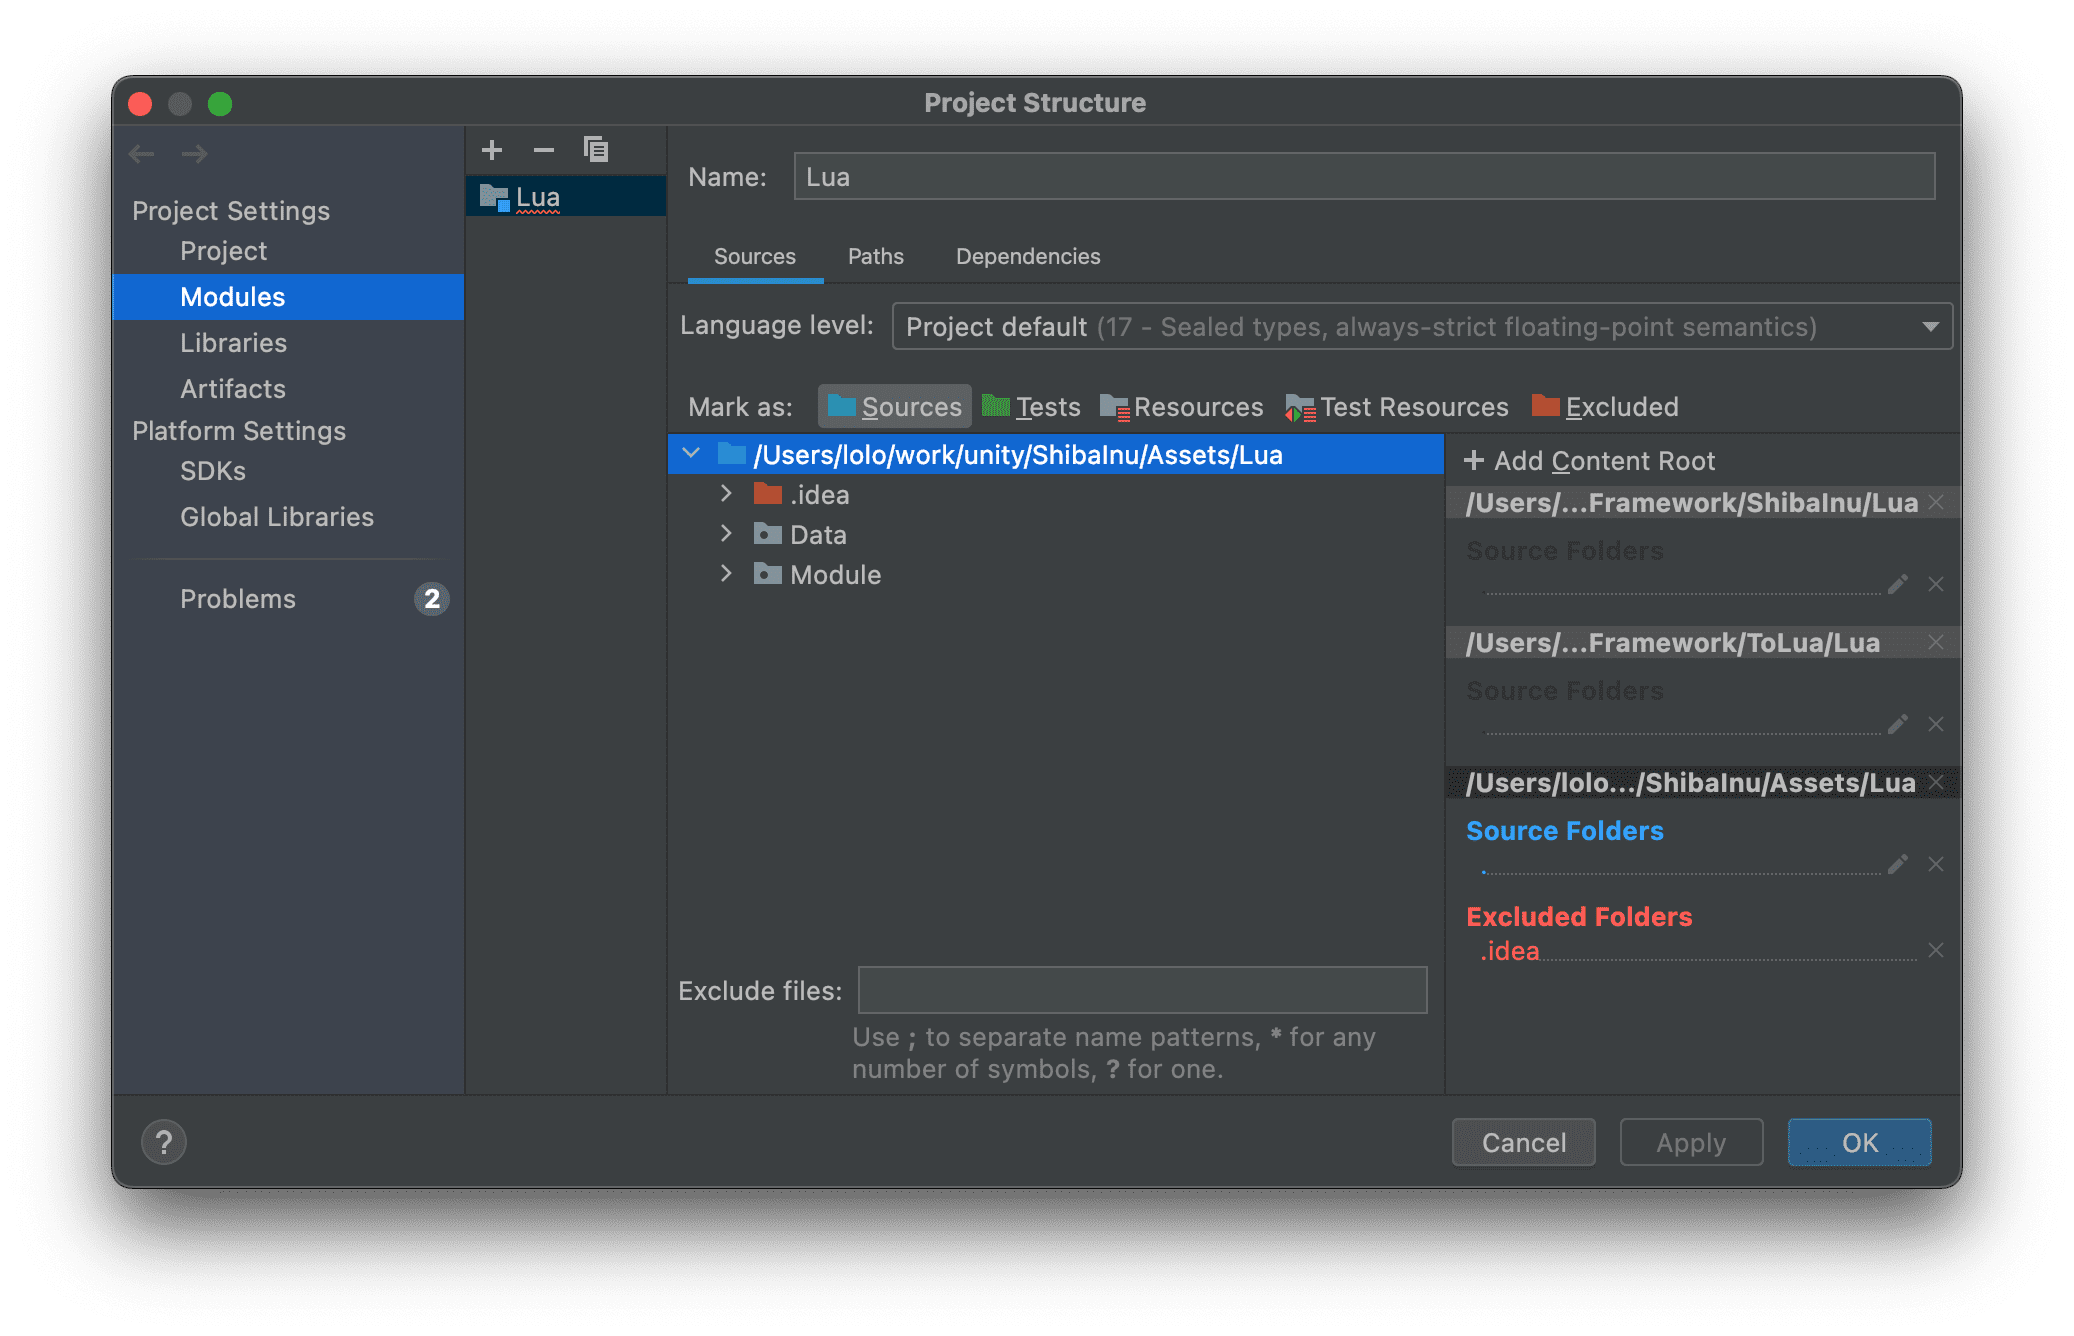Open Problems in the sidebar
Image resolution: width=2074 pixels, height=1336 pixels.
238,599
